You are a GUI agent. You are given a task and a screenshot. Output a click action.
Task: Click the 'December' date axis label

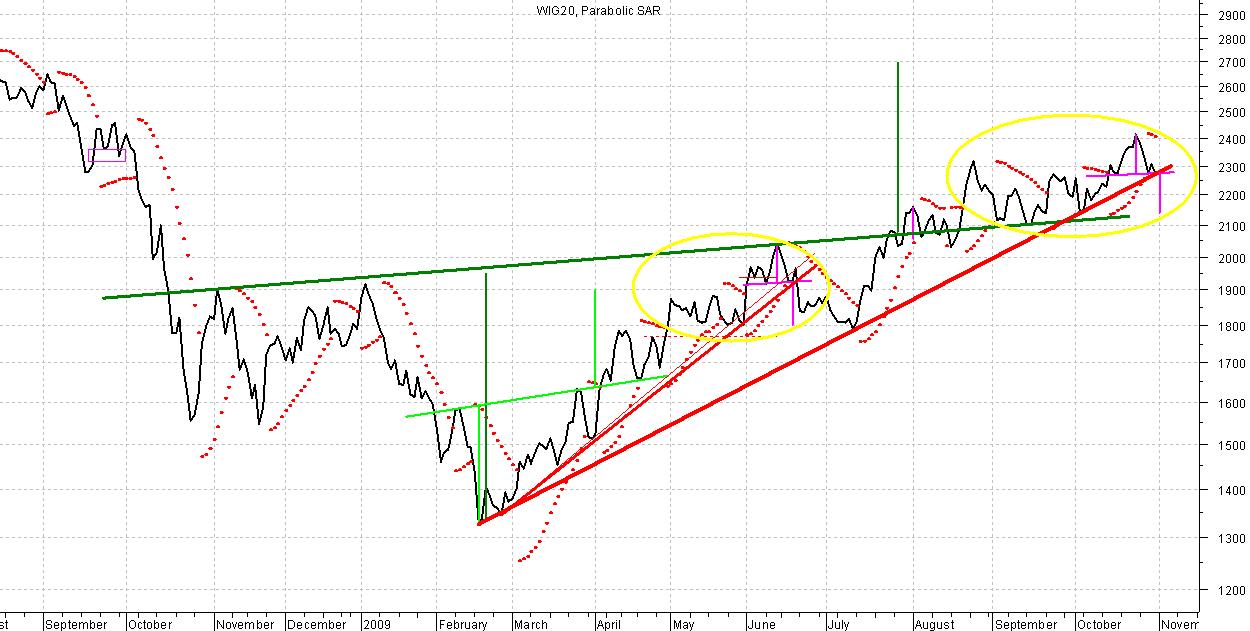316,624
